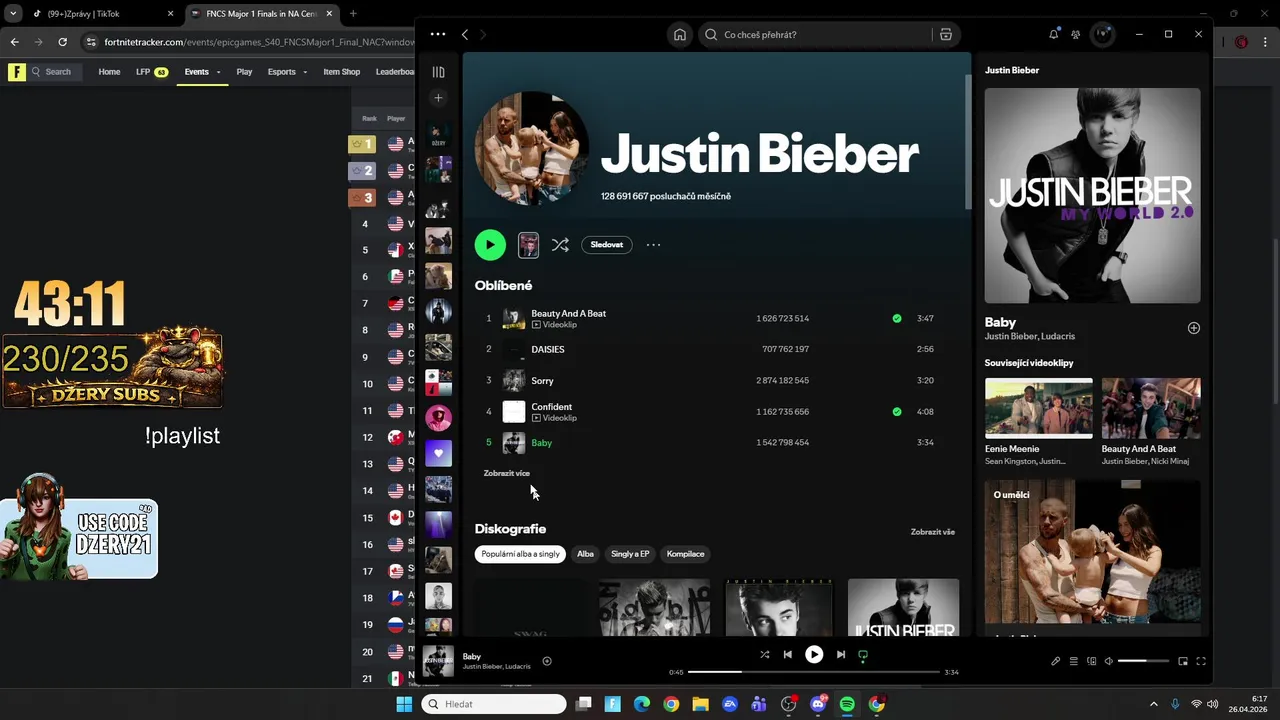This screenshot has width=1280, height=720.
Task: Select Populární alba a singly filter
Action: point(521,554)
